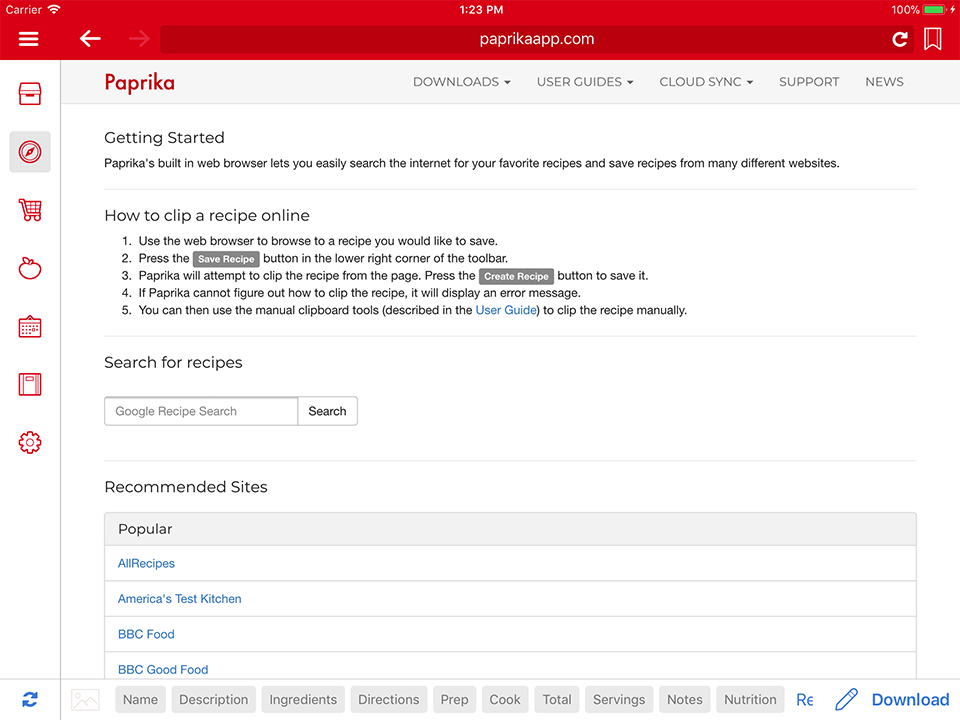
Task: Open the navigation hamburger menu
Action: pyautogui.click(x=29, y=39)
